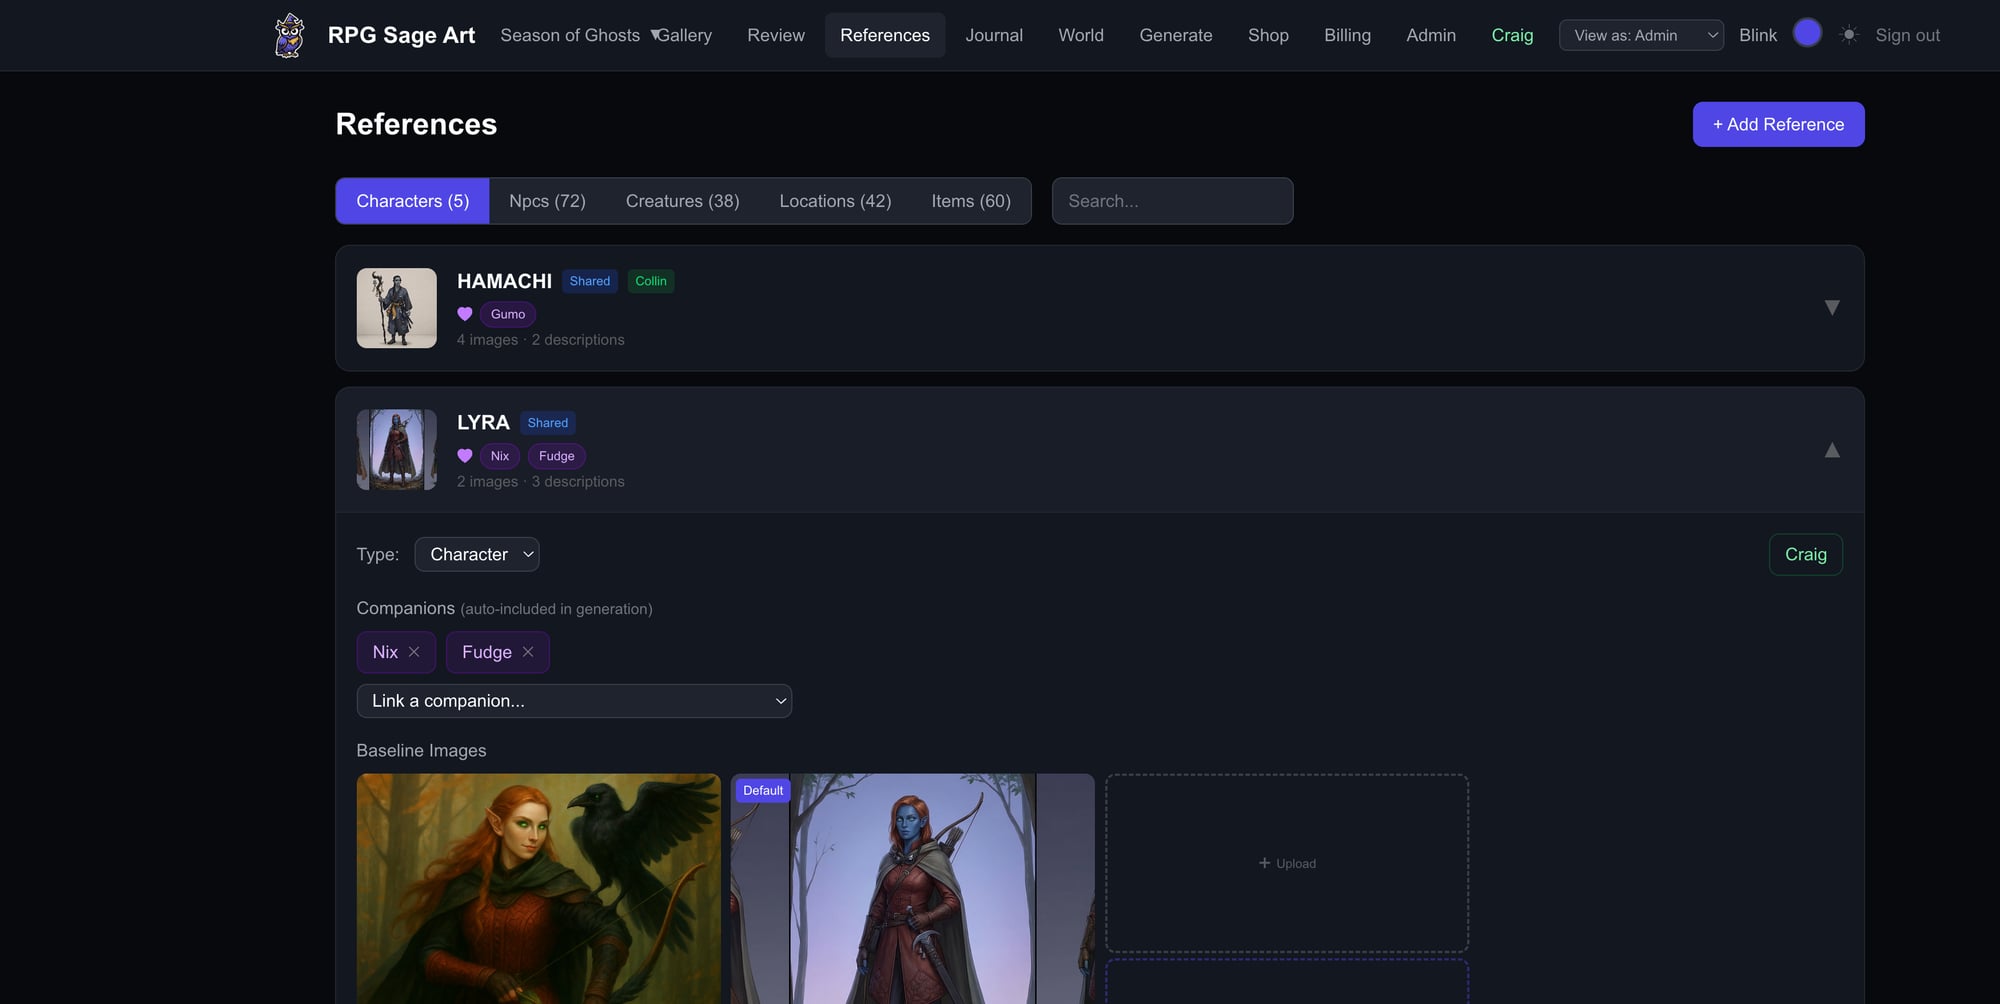The width and height of the screenshot is (2000, 1004).
Task: Click the purple avatar circle next to Blink
Action: [x=1808, y=32]
